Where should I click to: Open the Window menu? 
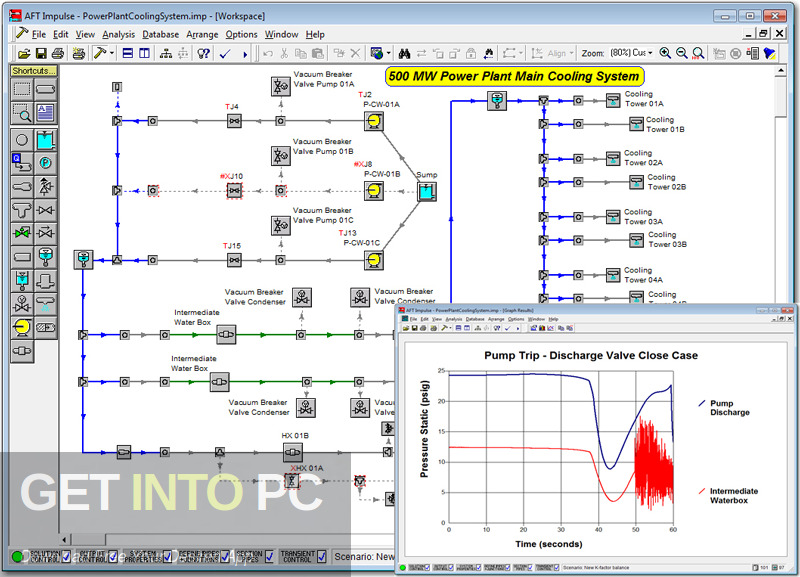click(281, 34)
